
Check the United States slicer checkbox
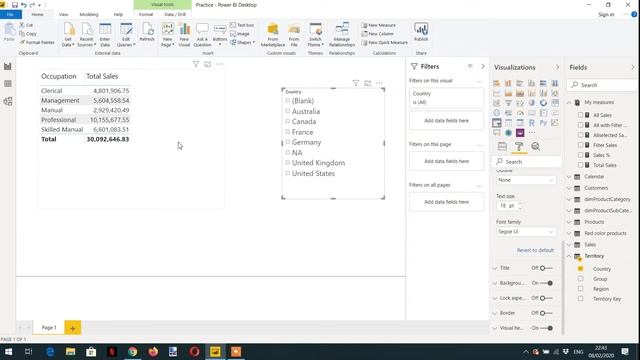pyautogui.click(x=287, y=173)
